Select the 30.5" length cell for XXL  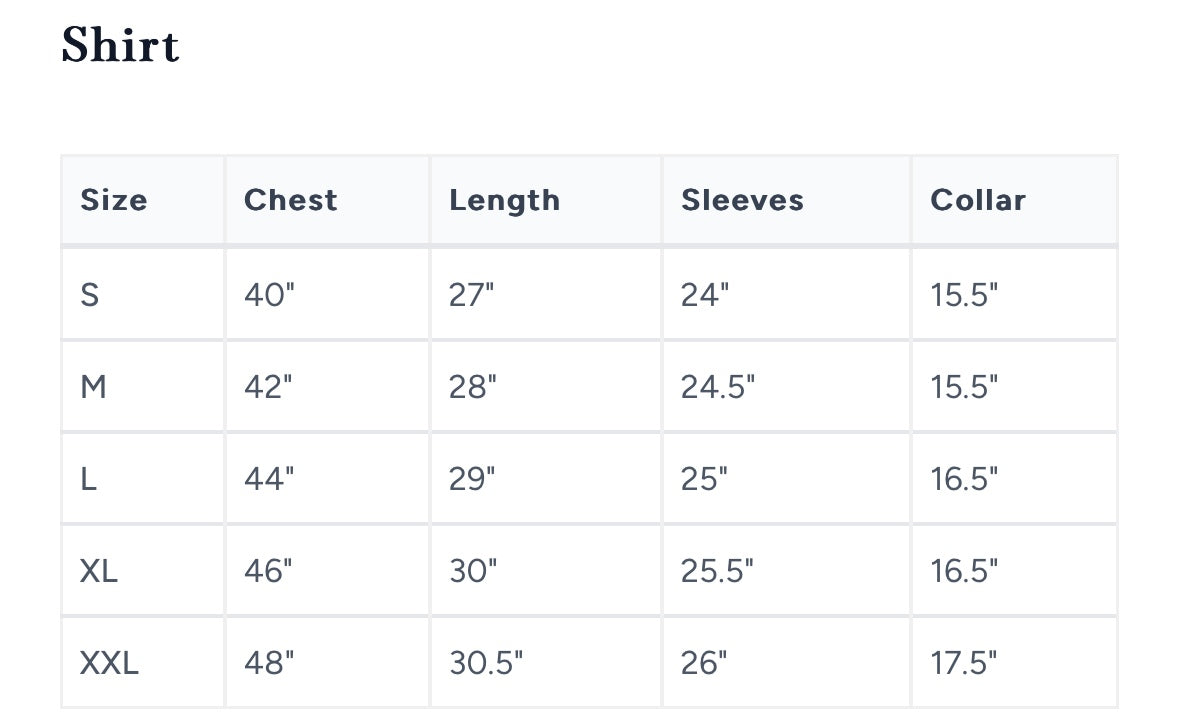click(486, 663)
